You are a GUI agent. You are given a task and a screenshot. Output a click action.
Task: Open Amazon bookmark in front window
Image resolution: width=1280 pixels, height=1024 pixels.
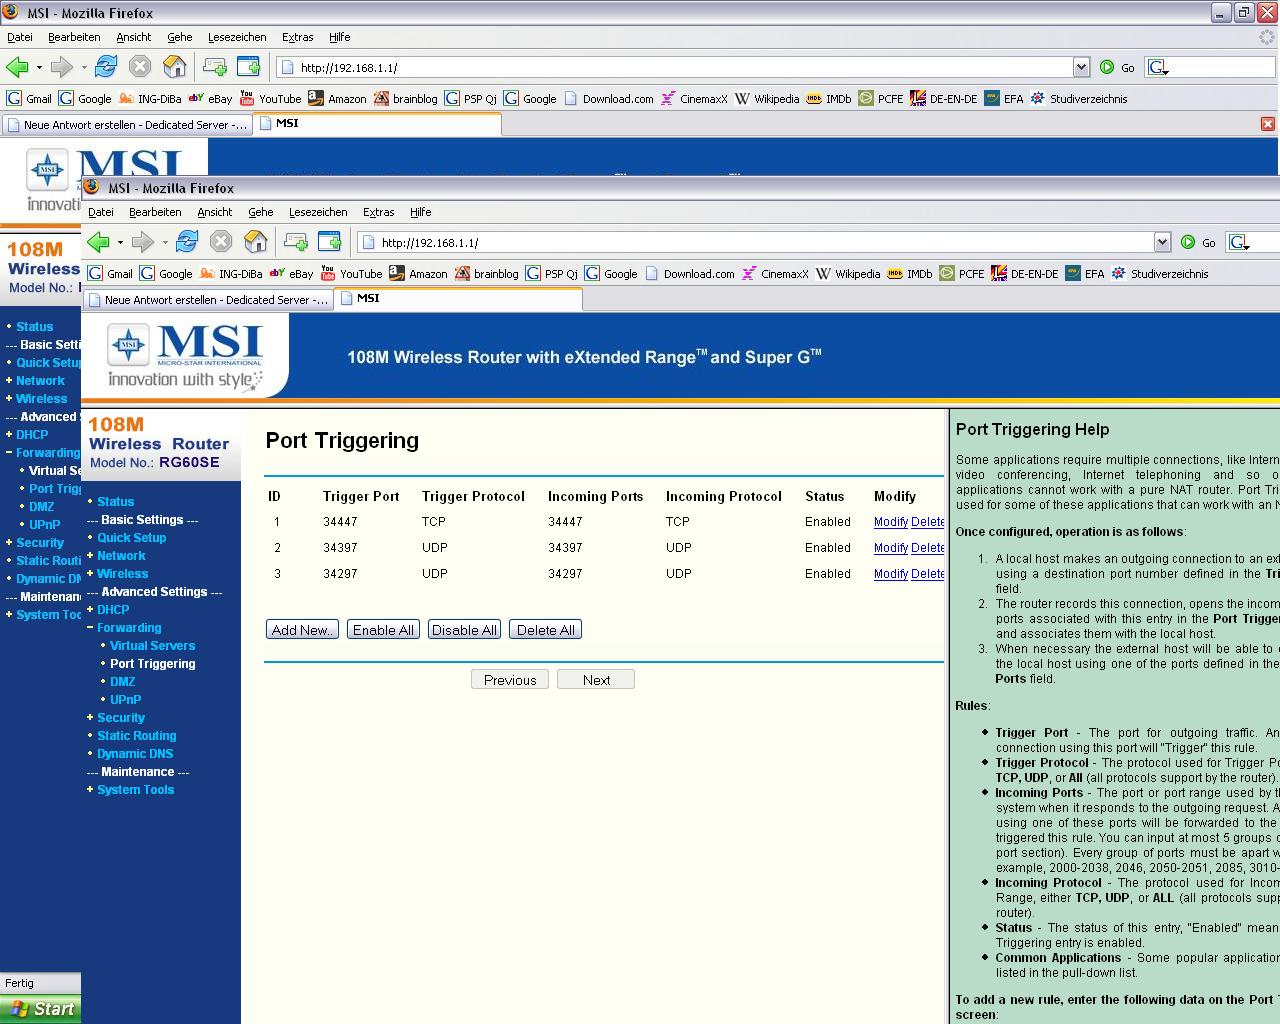coord(418,273)
